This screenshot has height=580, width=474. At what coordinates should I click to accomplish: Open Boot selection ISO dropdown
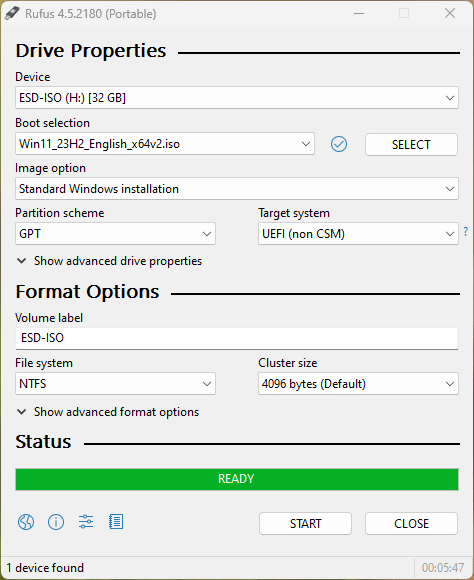(x=165, y=144)
